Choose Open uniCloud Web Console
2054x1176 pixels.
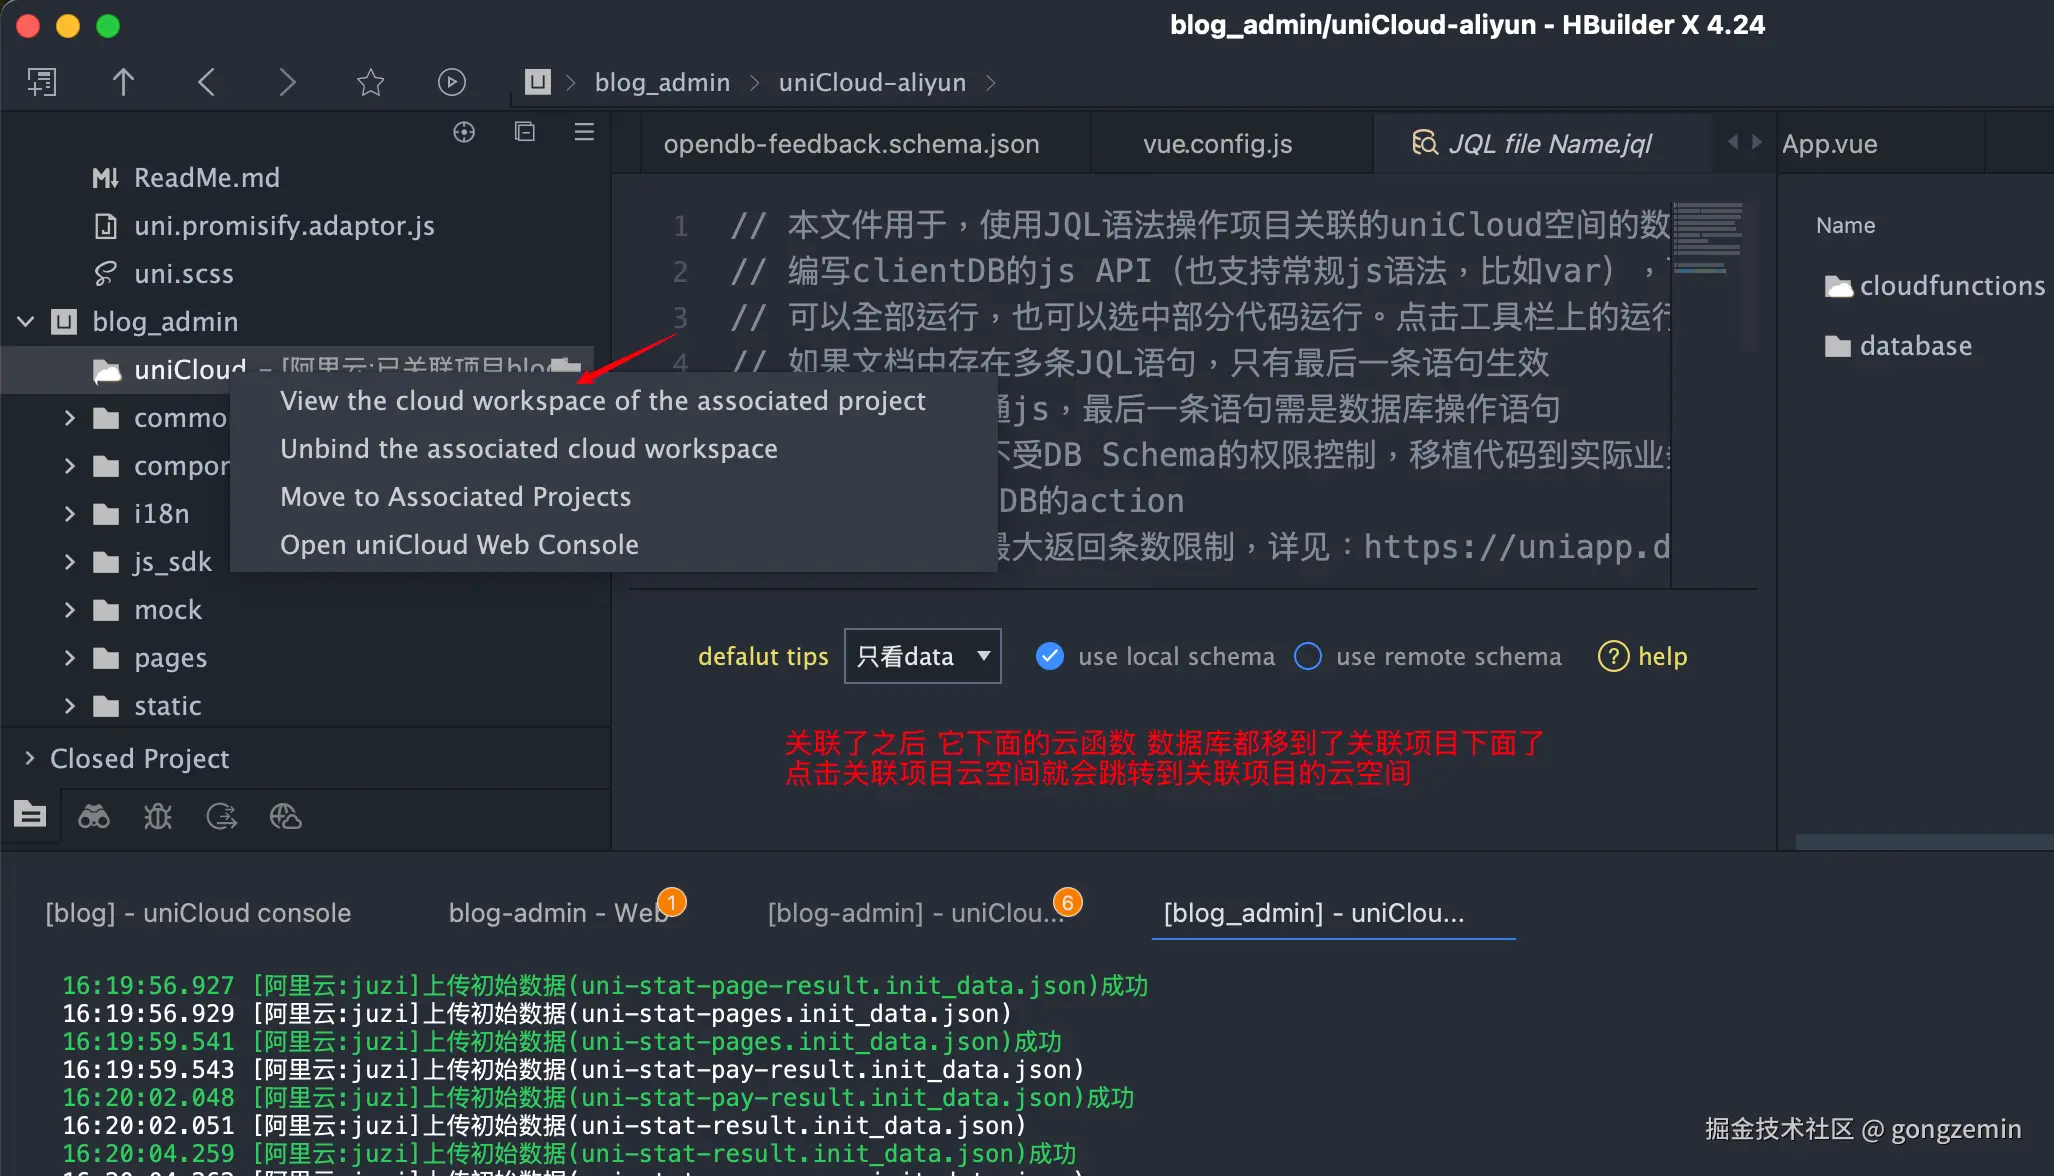click(x=459, y=545)
